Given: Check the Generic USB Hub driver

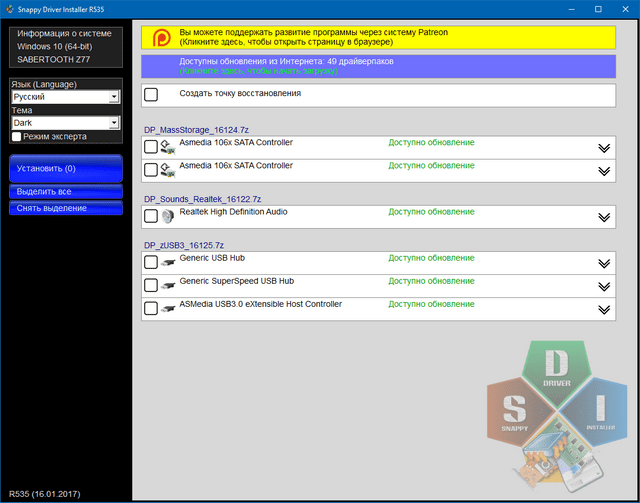Looking at the screenshot, I should (151, 263).
